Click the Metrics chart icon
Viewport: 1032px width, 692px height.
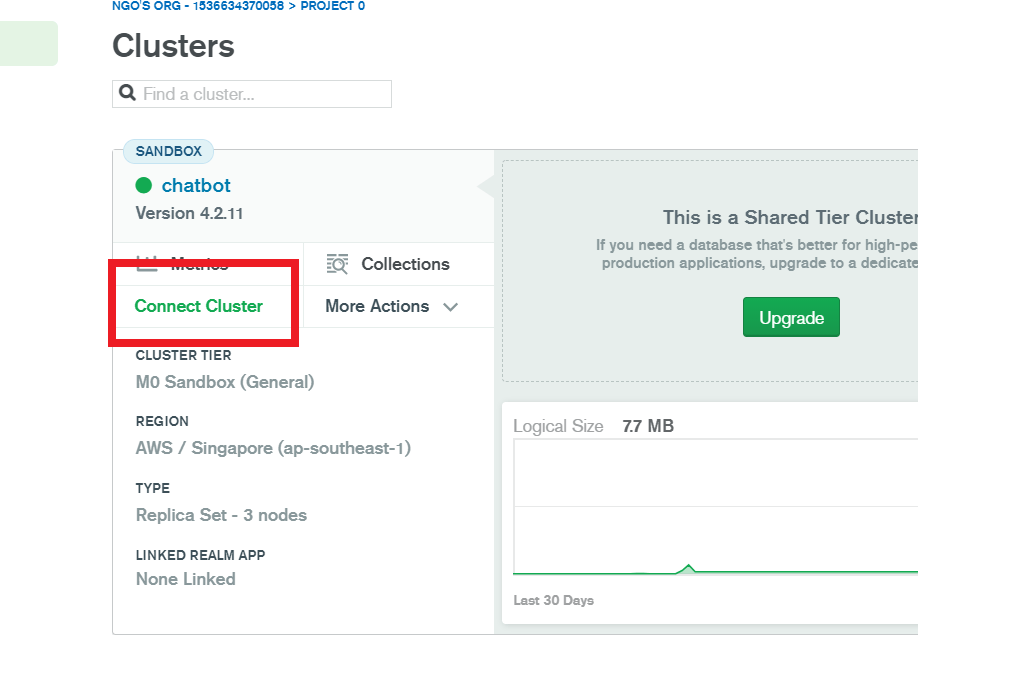coord(147,263)
